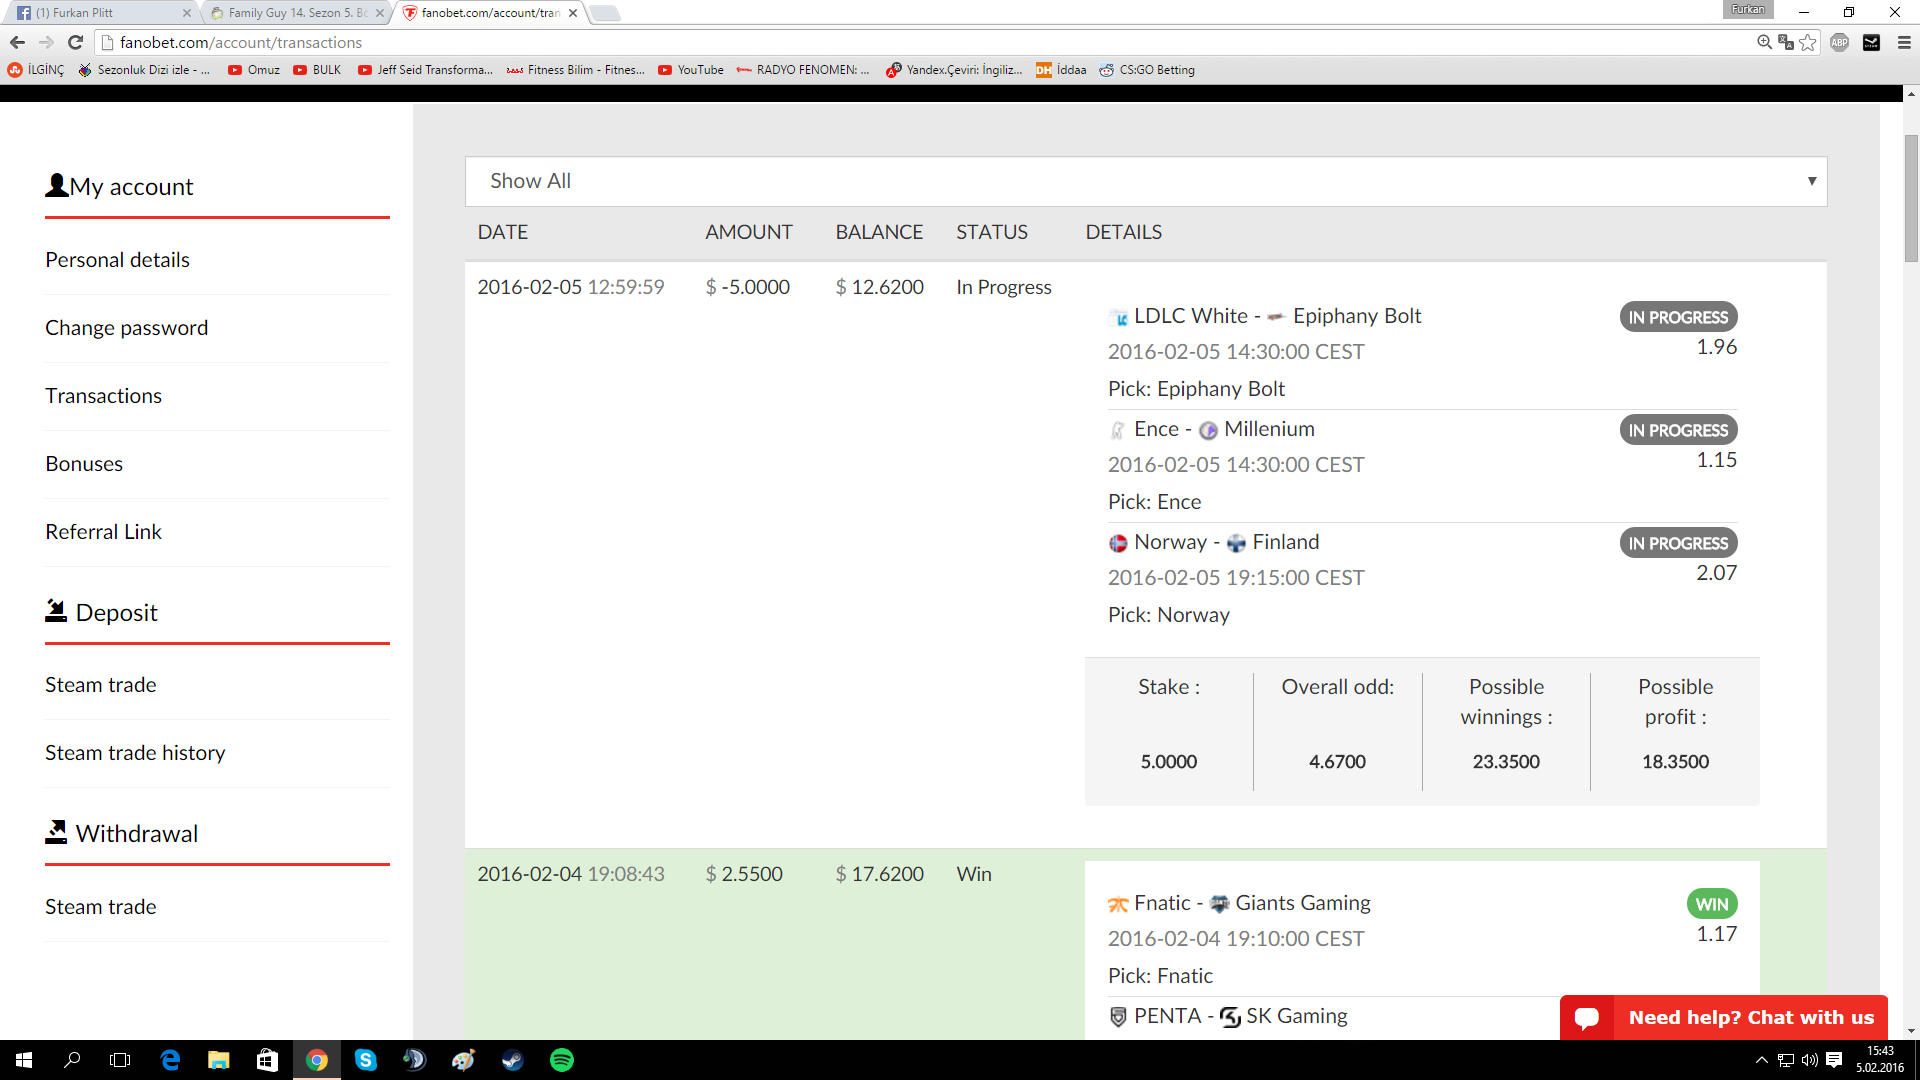
Task: Click the My account user icon
Action: click(57, 185)
